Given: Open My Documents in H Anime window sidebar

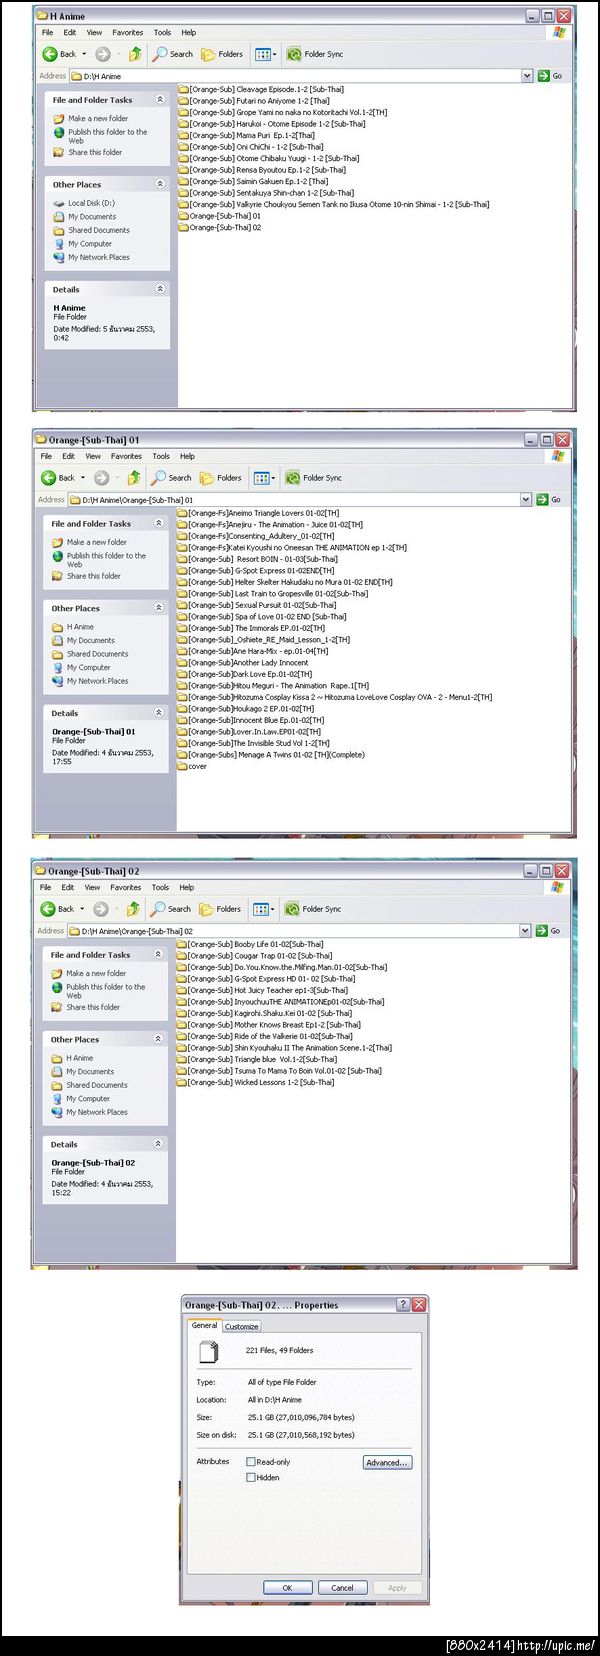Looking at the screenshot, I should tap(92, 216).
